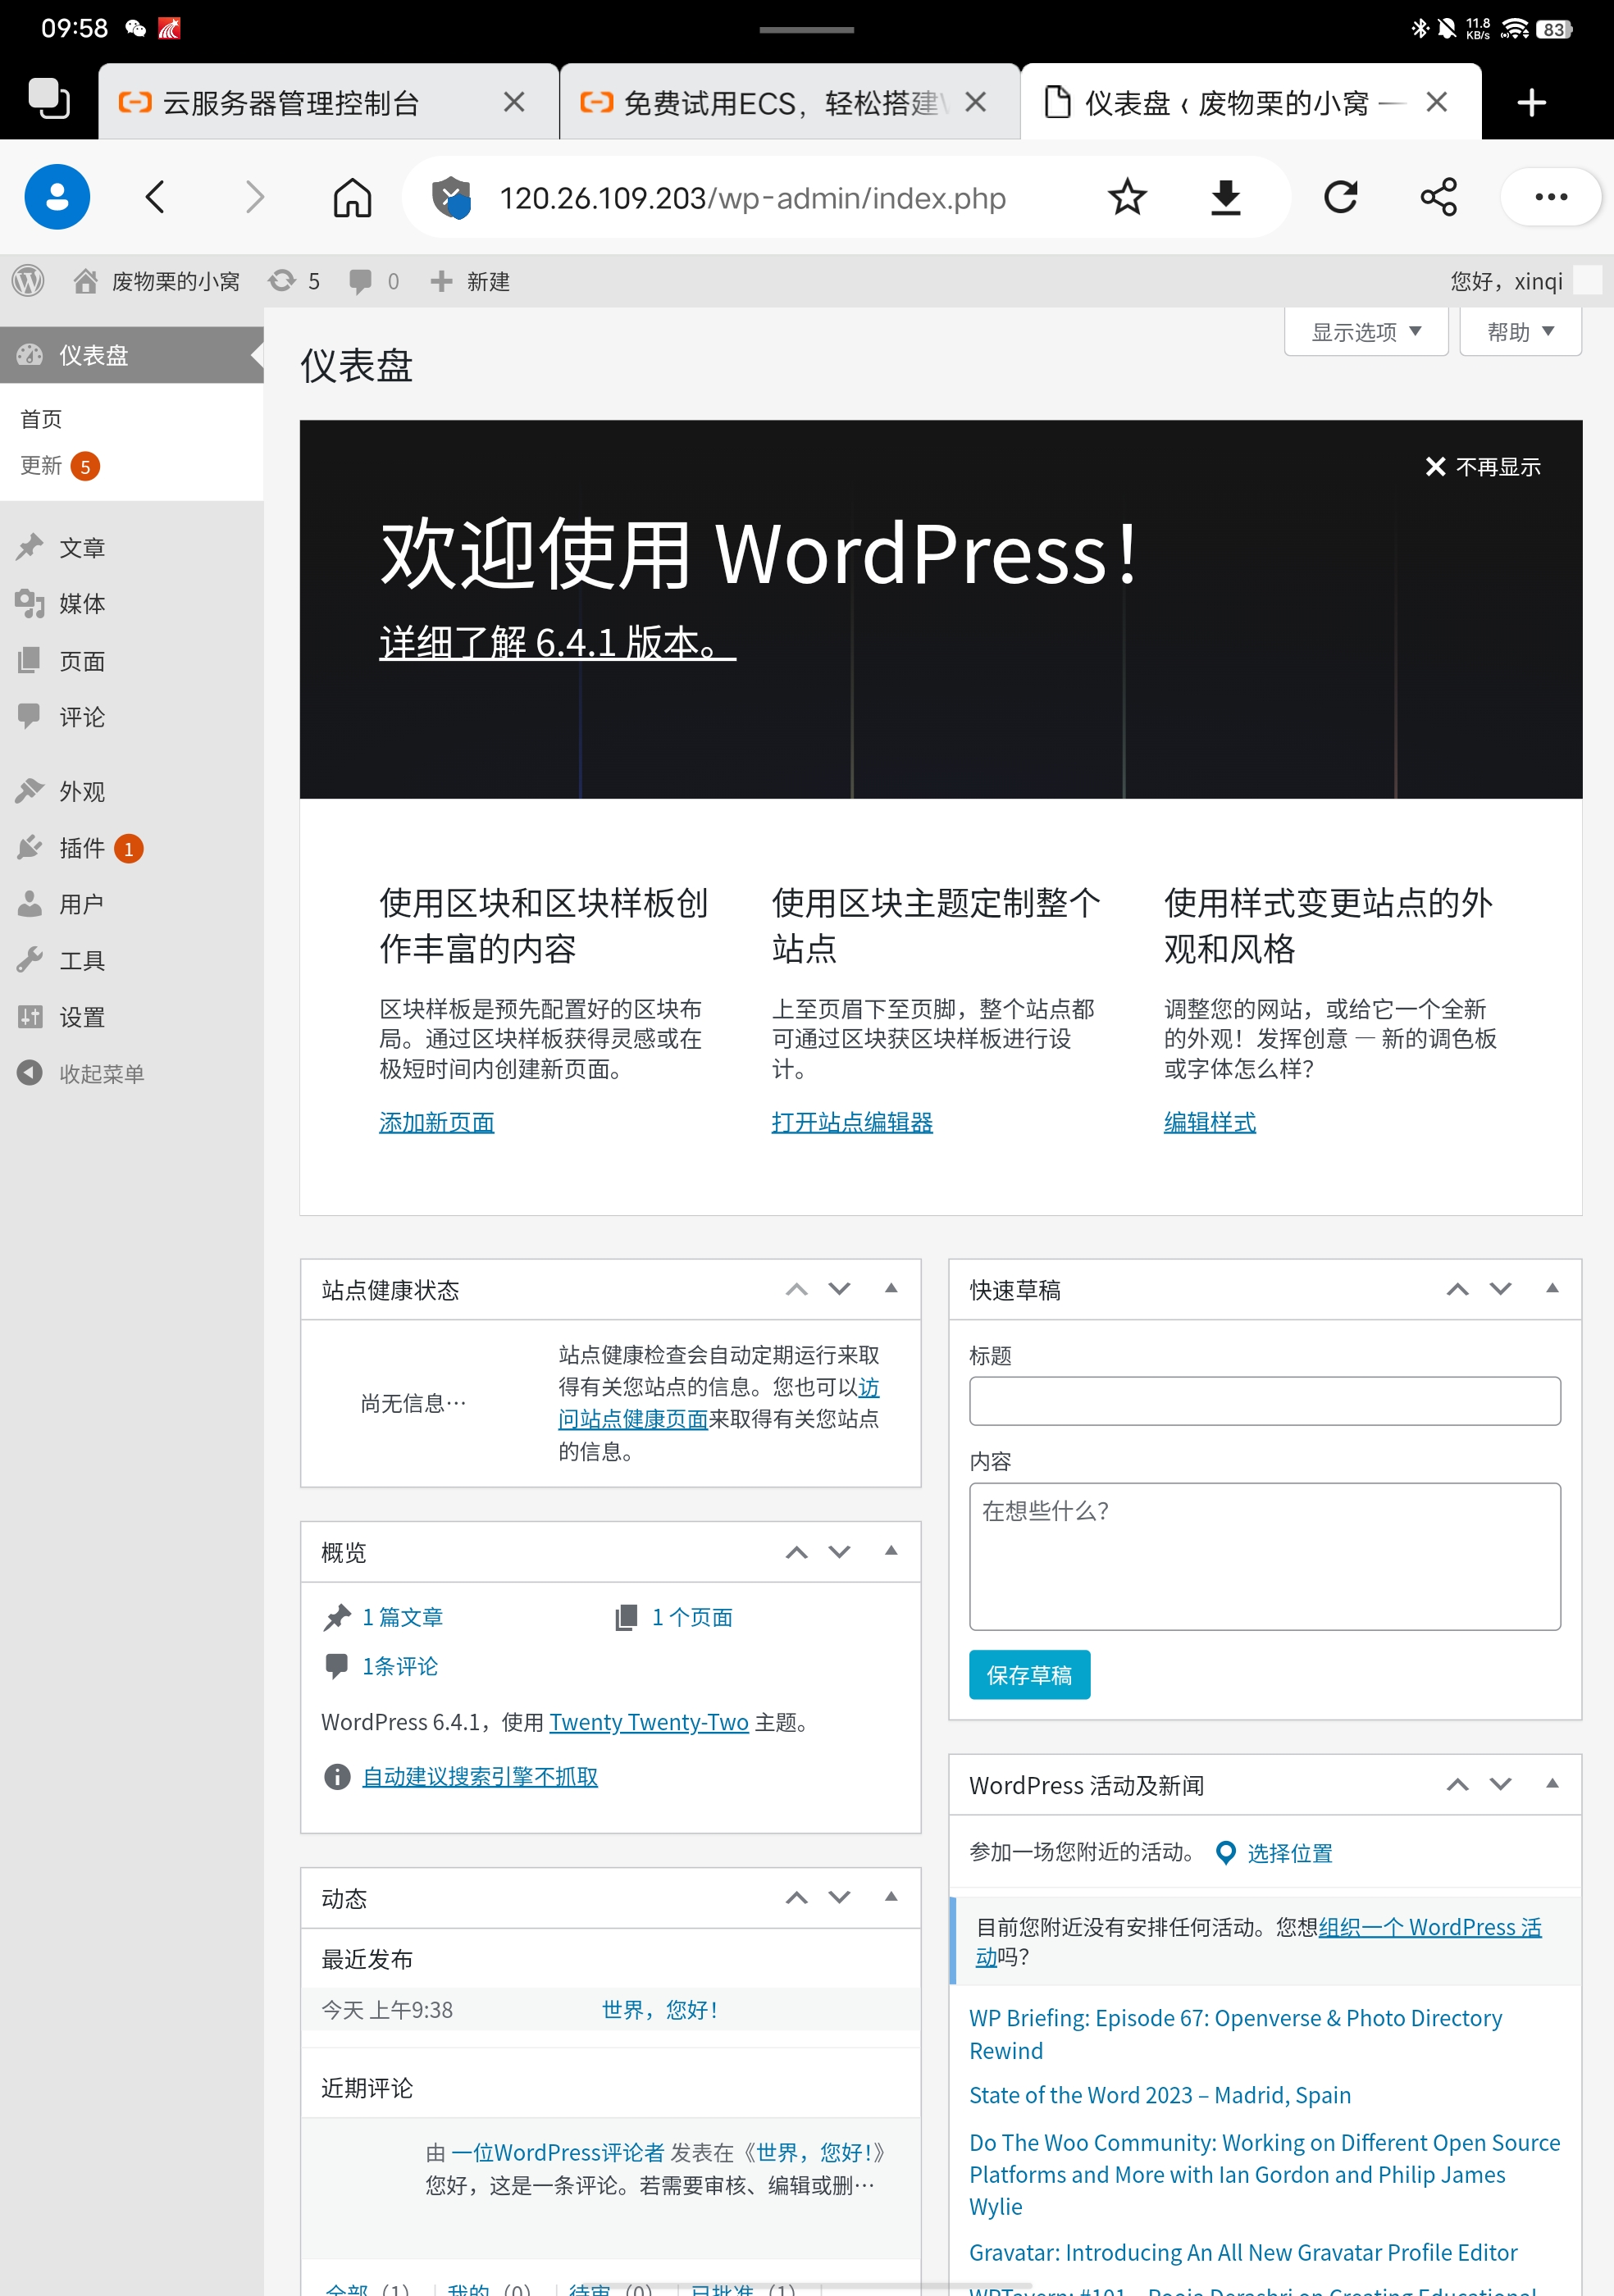Open the 1 个页面 overview link
The width and height of the screenshot is (1614, 2296).
pos(692,1617)
